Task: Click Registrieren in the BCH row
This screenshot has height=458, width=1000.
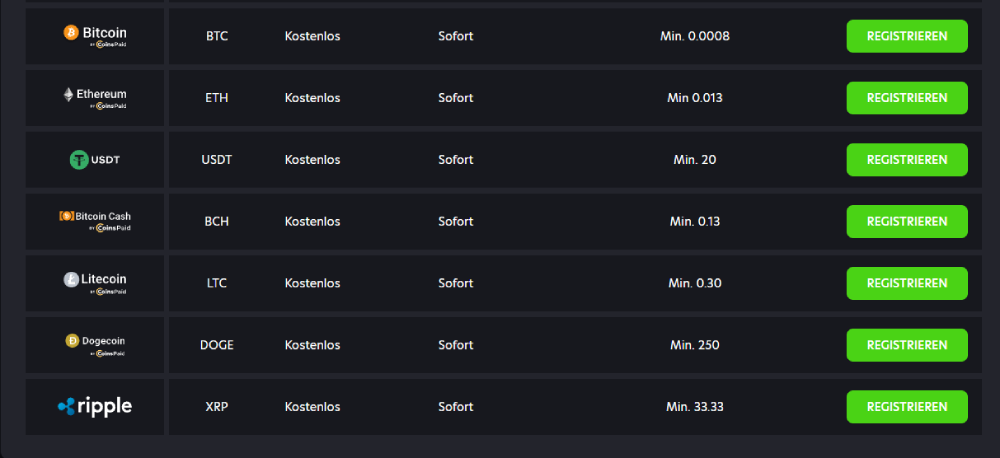Action: click(907, 221)
